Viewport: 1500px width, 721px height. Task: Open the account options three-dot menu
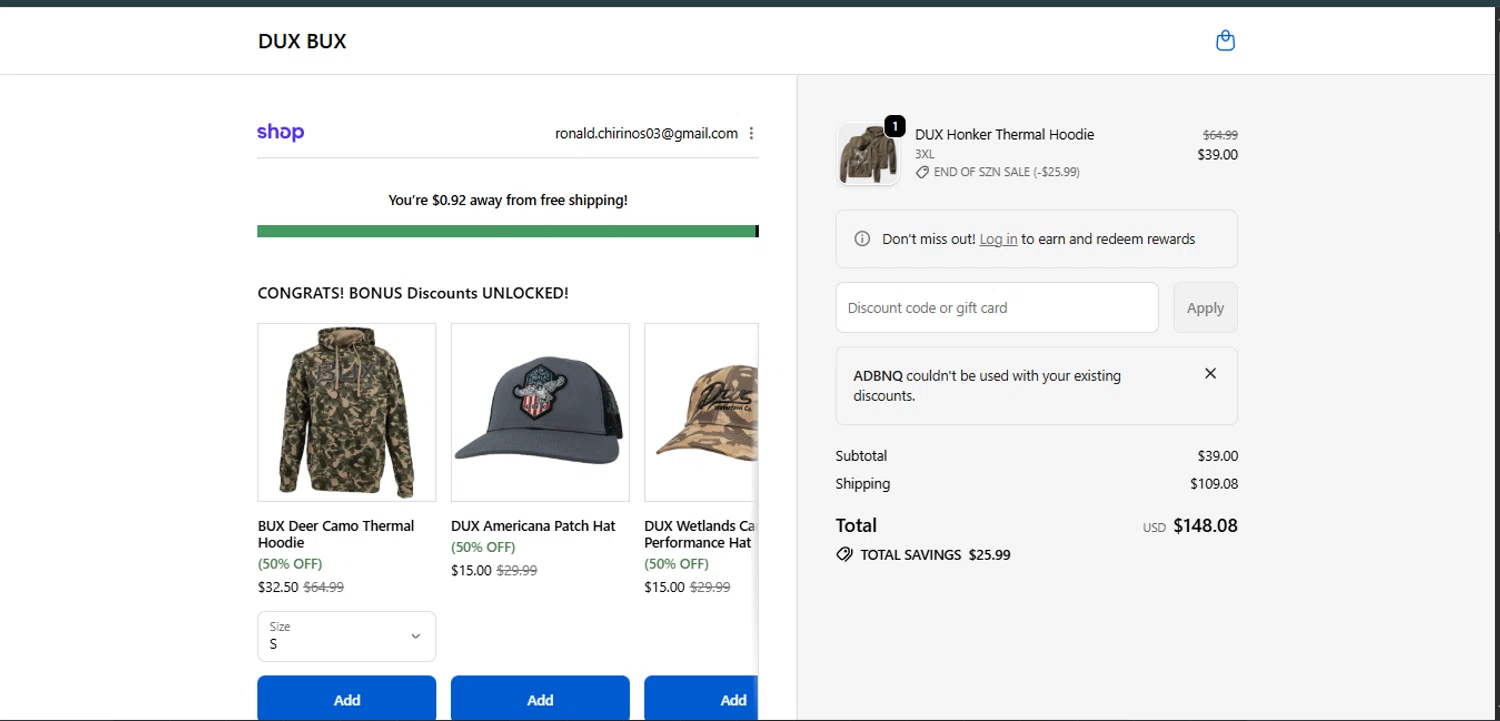(x=751, y=133)
